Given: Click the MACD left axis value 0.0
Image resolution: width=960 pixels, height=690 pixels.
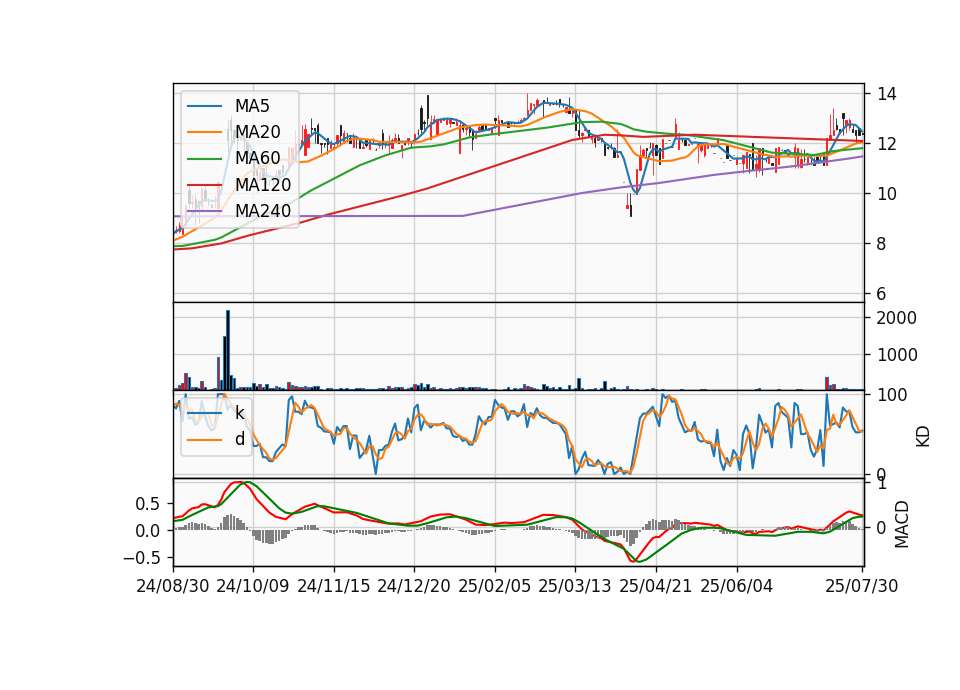Looking at the screenshot, I should (x=146, y=531).
